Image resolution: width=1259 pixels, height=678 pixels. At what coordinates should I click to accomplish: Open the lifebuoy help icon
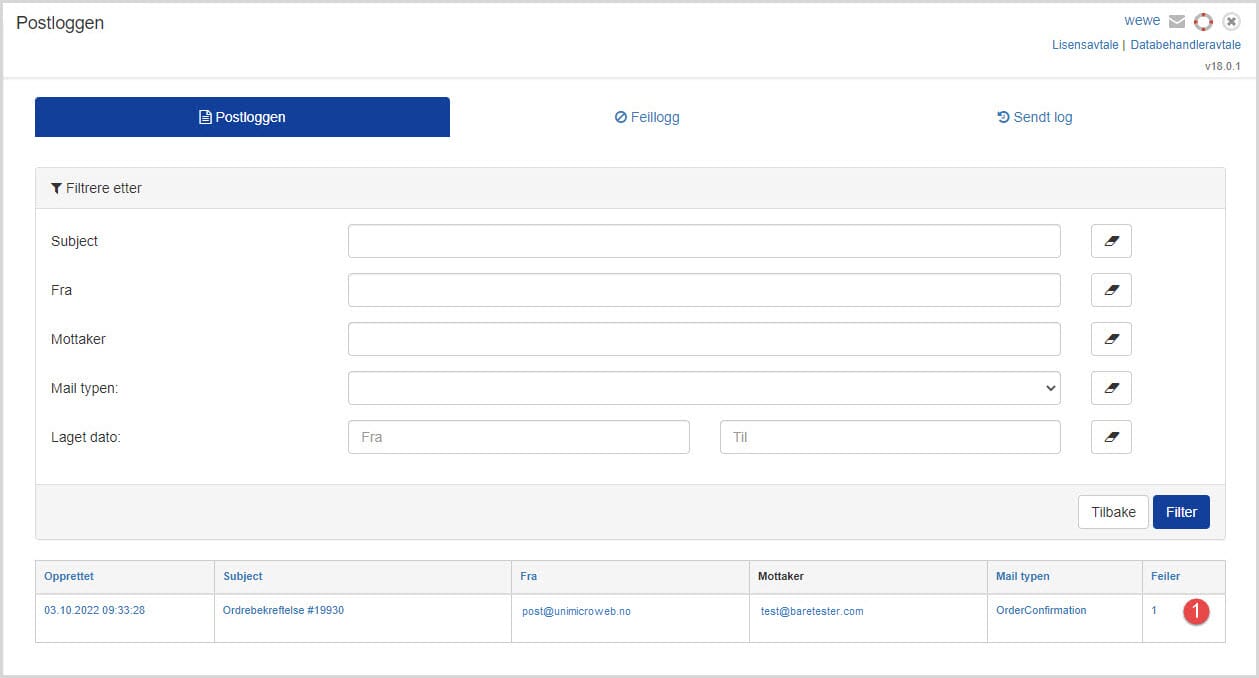(1203, 21)
